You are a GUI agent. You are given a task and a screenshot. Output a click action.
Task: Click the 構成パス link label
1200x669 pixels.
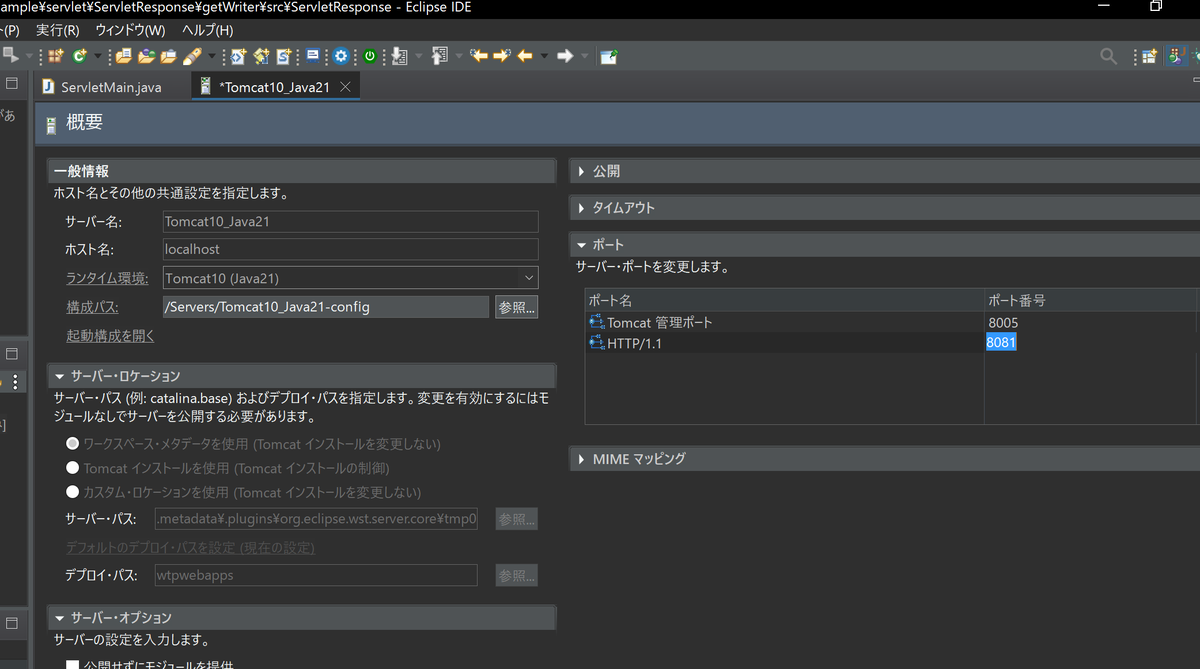pyautogui.click(x=93, y=307)
